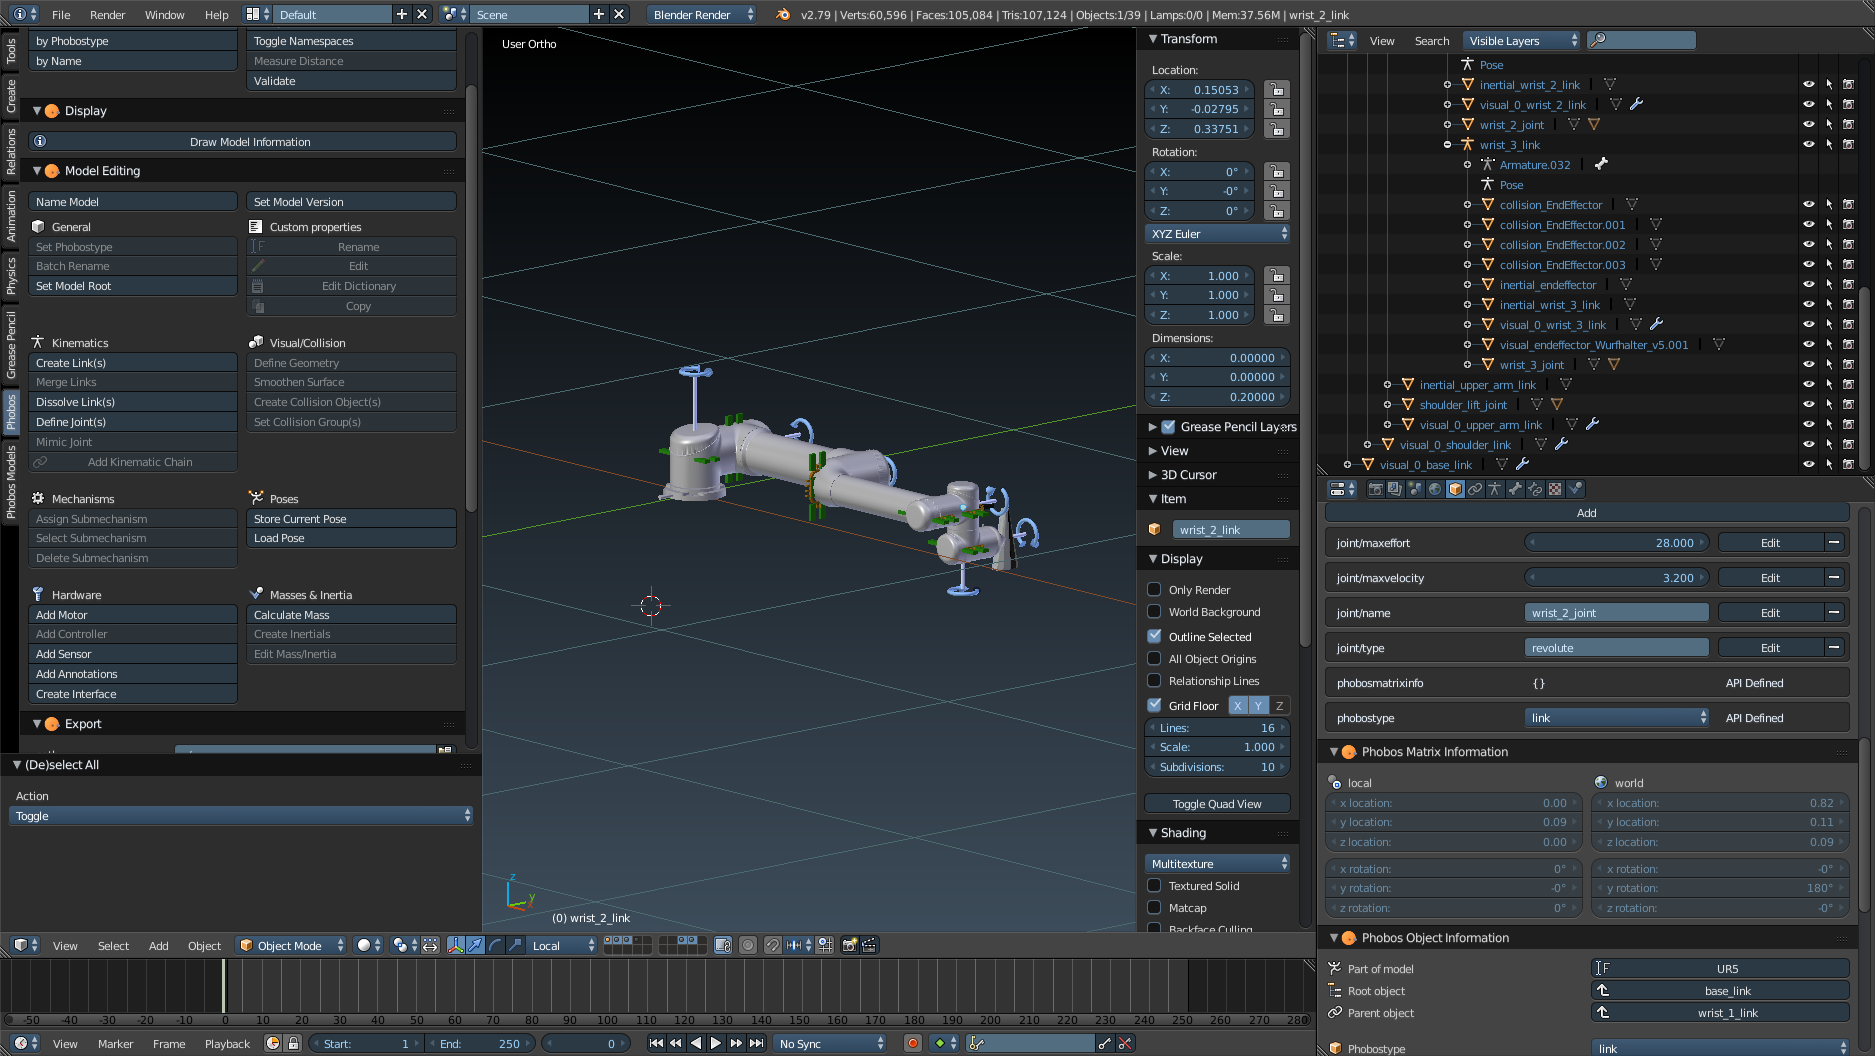Open the Render menu
Image resolution: width=1875 pixels, height=1056 pixels.
pos(108,14)
